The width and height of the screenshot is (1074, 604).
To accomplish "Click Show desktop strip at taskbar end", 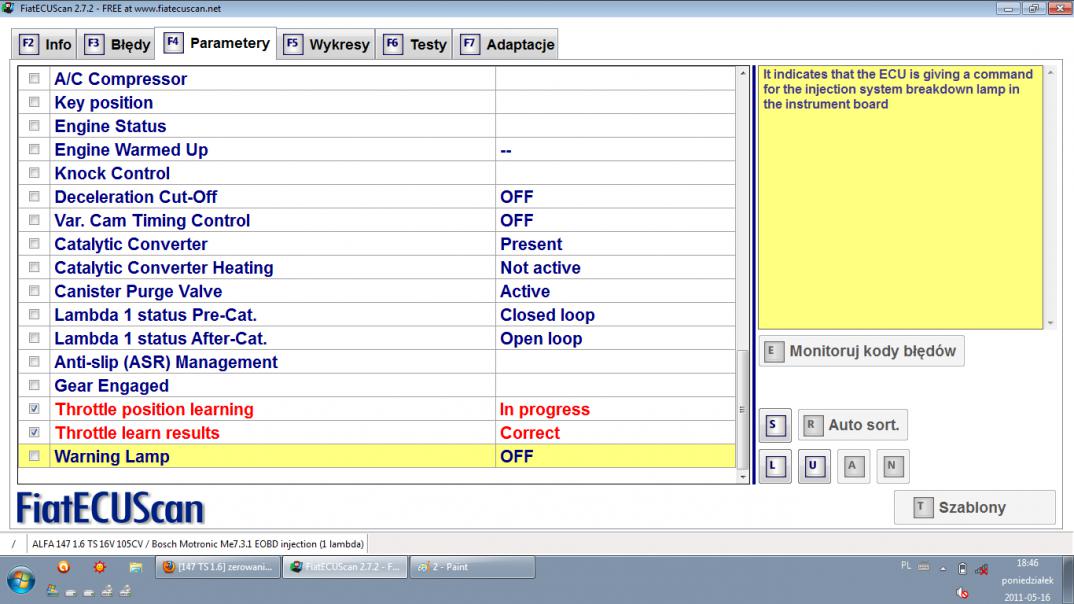I will (1069, 579).
